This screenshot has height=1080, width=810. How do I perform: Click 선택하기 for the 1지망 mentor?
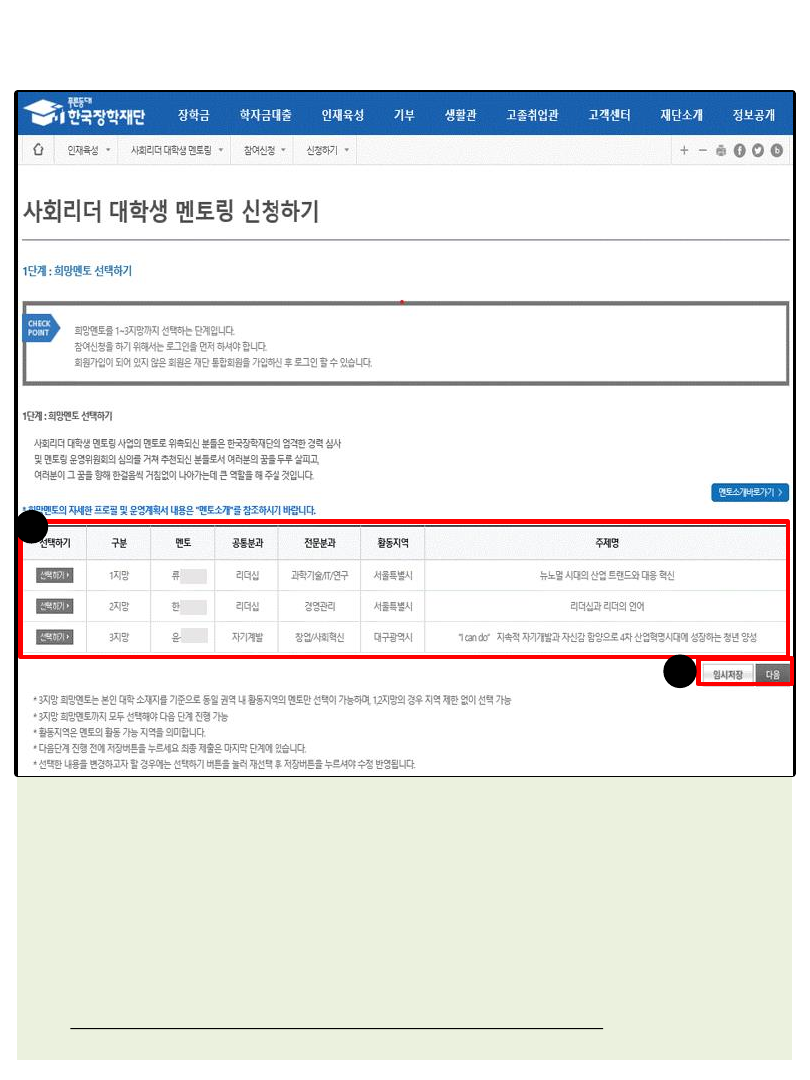point(54,576)
